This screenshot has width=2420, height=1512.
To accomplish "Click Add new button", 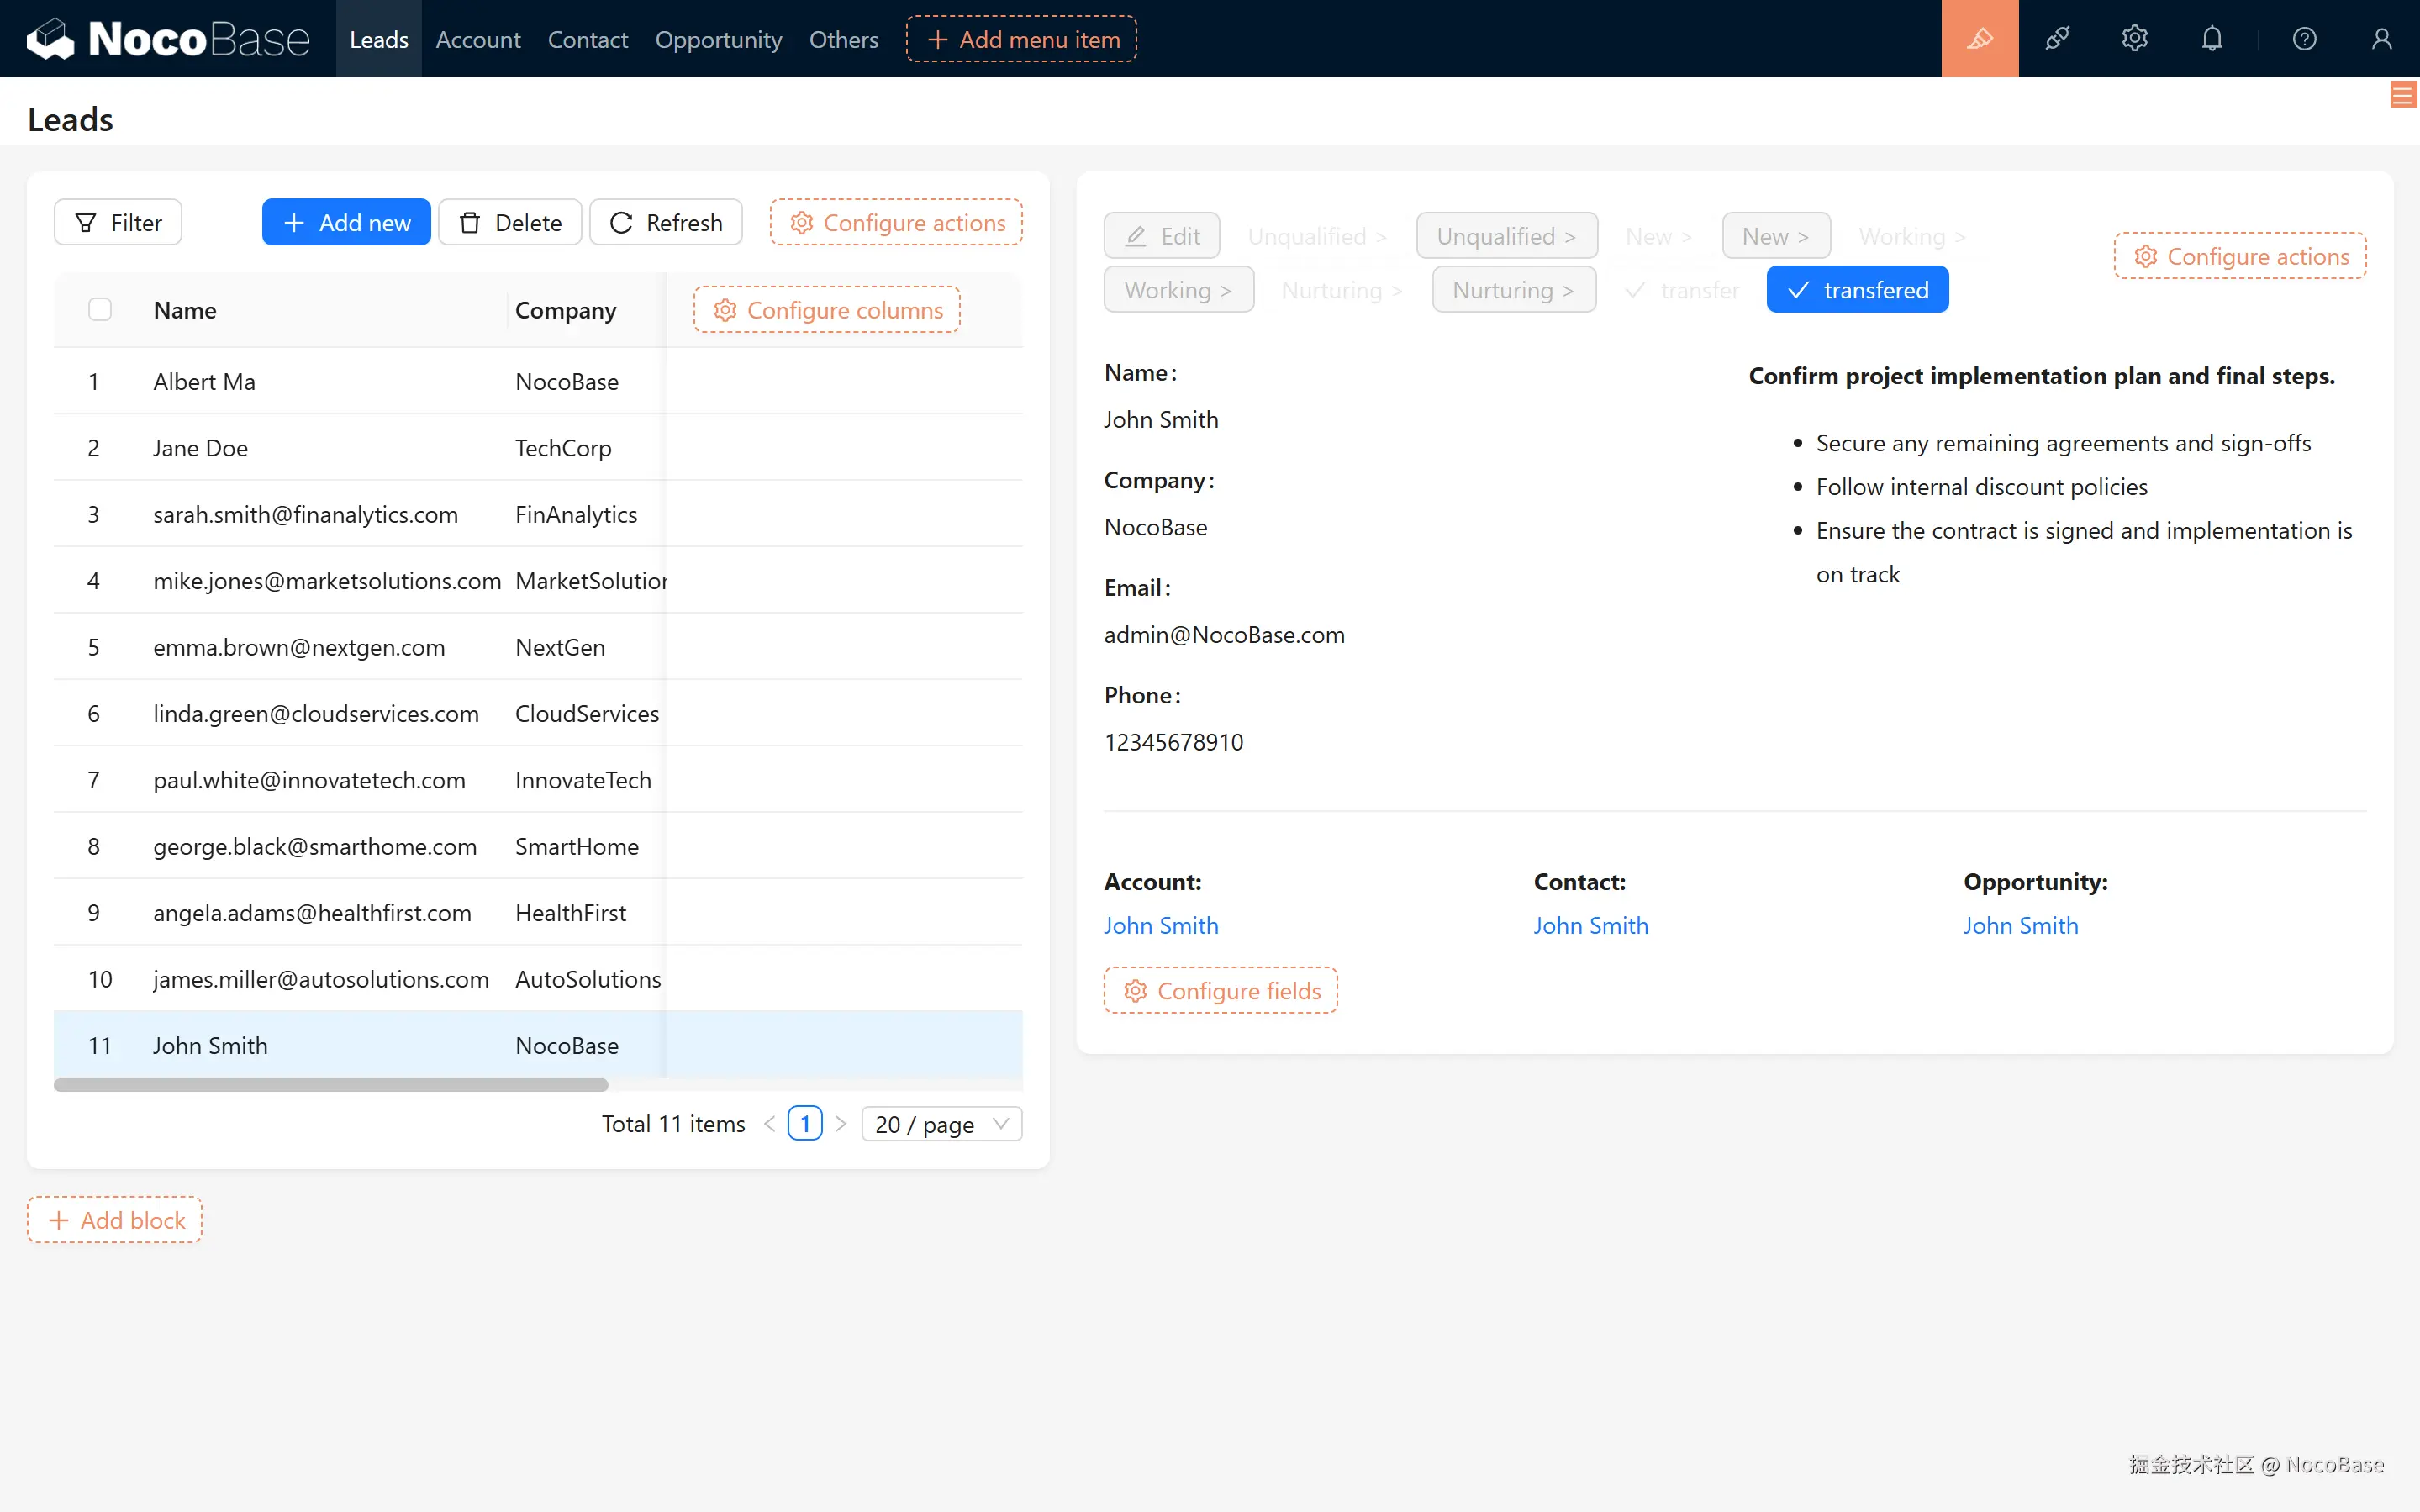I will pyautogui.click(x=346, y=222).
